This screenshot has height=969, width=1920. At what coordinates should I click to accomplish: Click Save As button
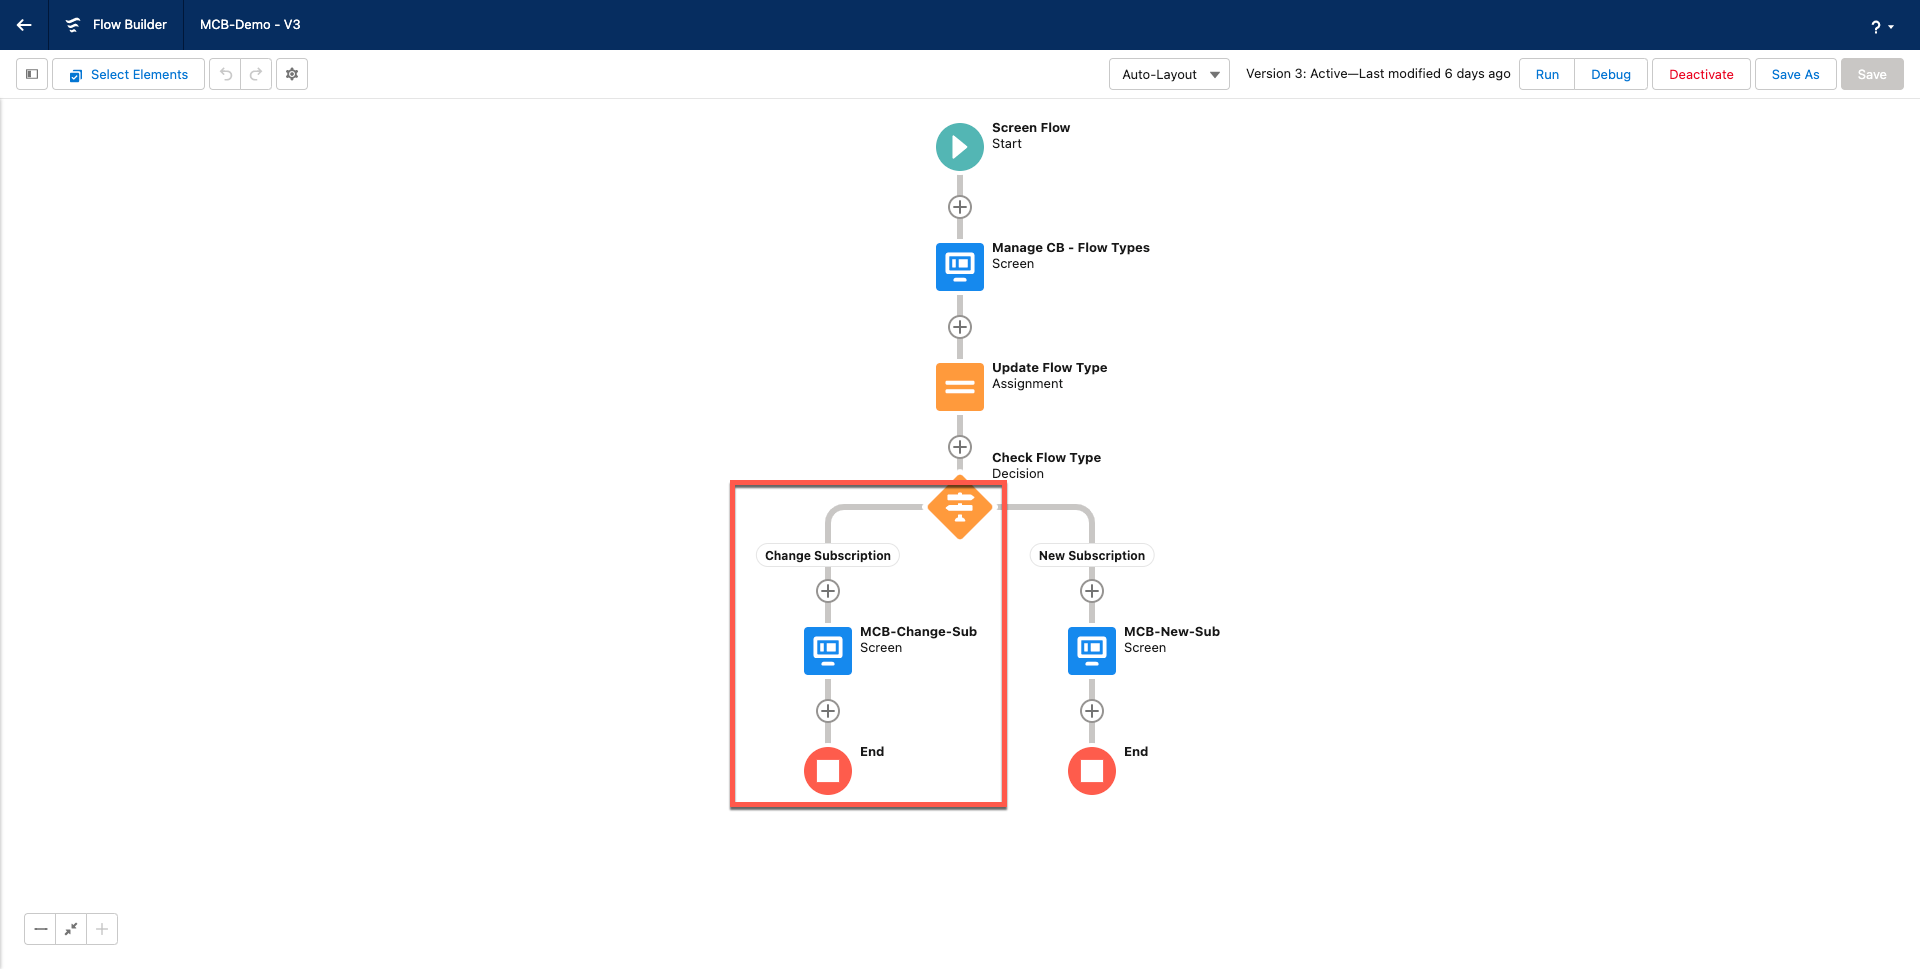[x=1795, y=74]
